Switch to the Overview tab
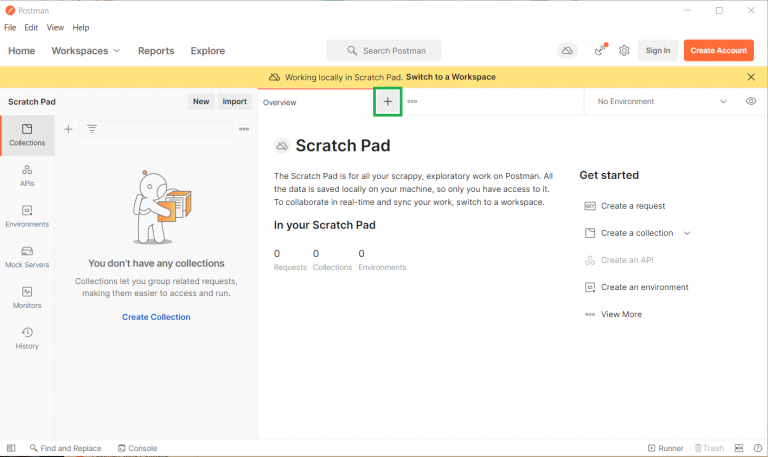The height and width of the screenshot is (457, 768). point(280,102)
